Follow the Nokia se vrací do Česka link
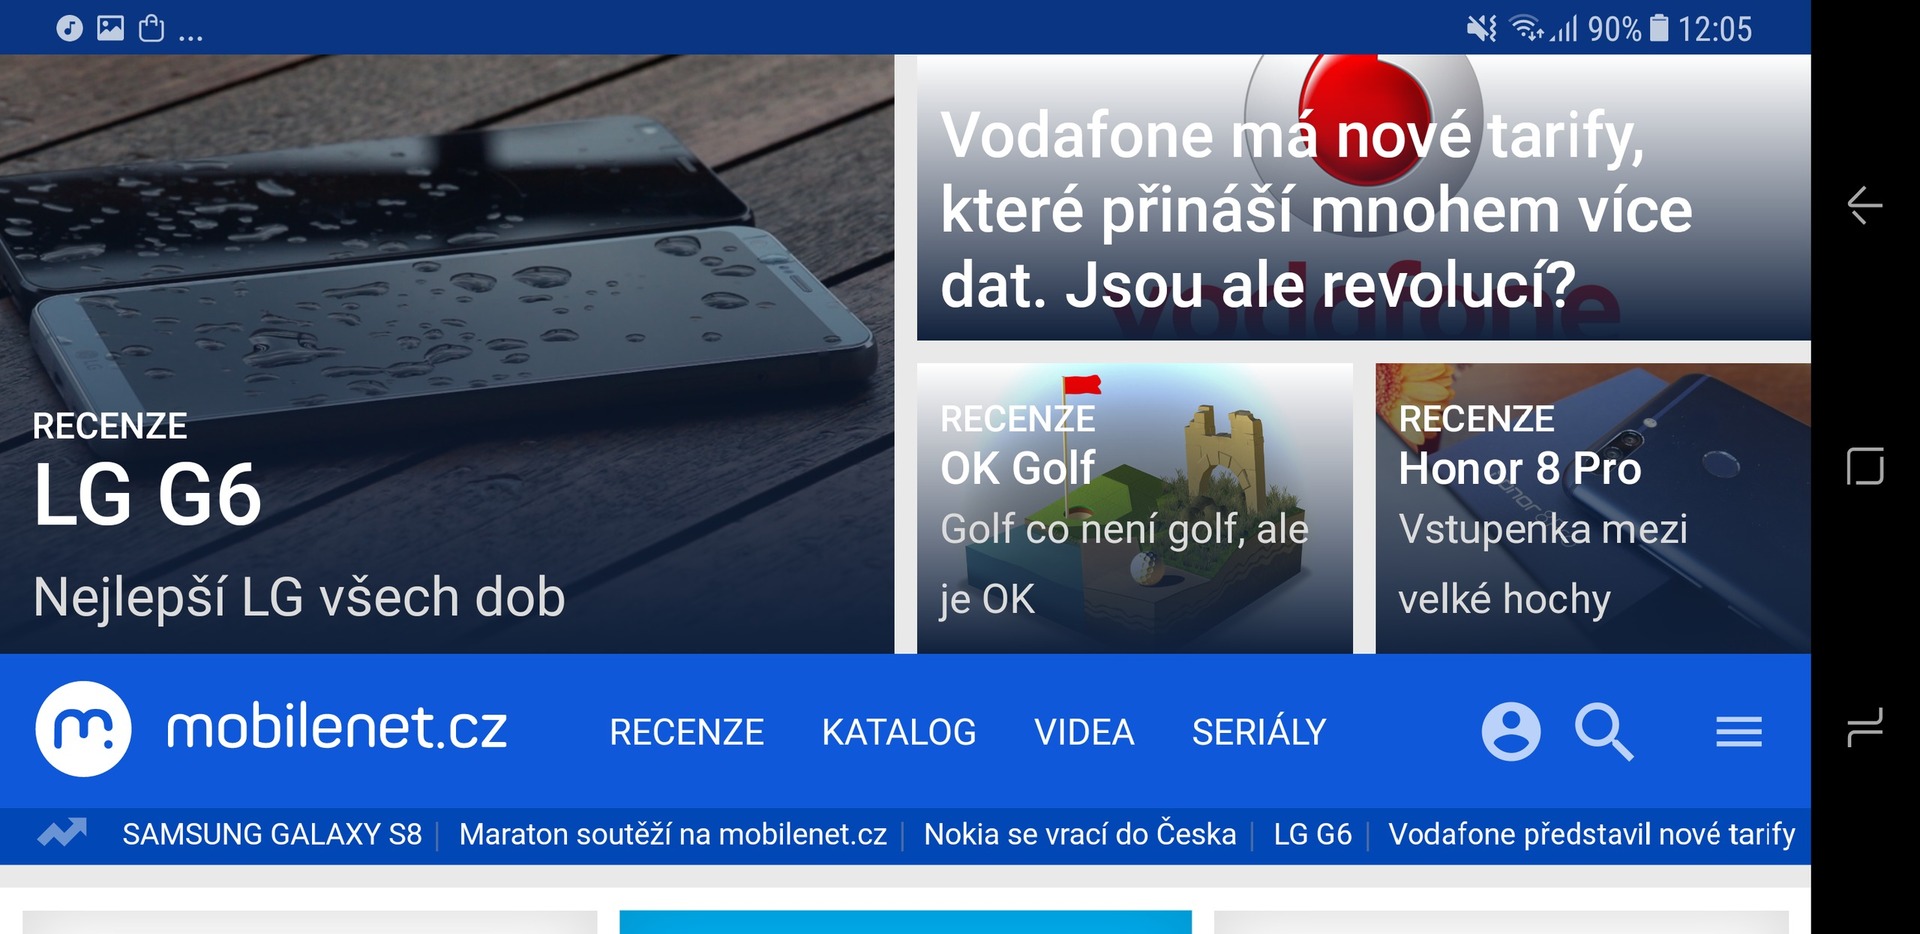Image resolution: width=1920 pixels, height=934 pixels. coord(1079,834)
